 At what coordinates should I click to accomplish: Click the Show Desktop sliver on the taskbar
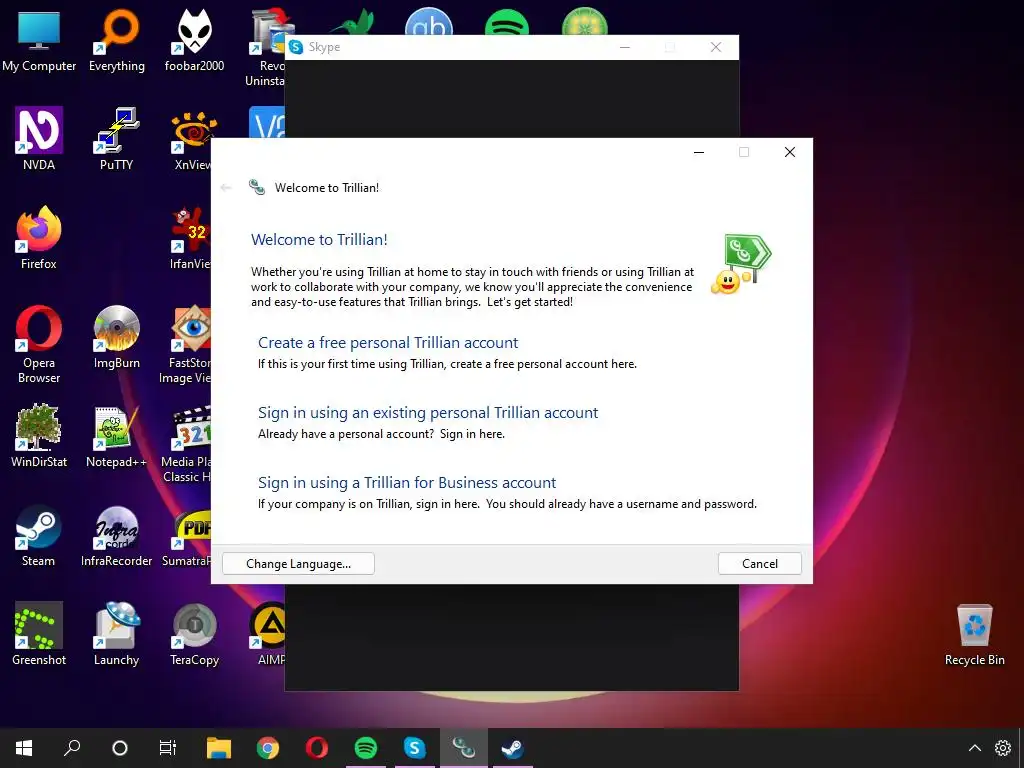pyautogui.click(x=1021, y=748)
